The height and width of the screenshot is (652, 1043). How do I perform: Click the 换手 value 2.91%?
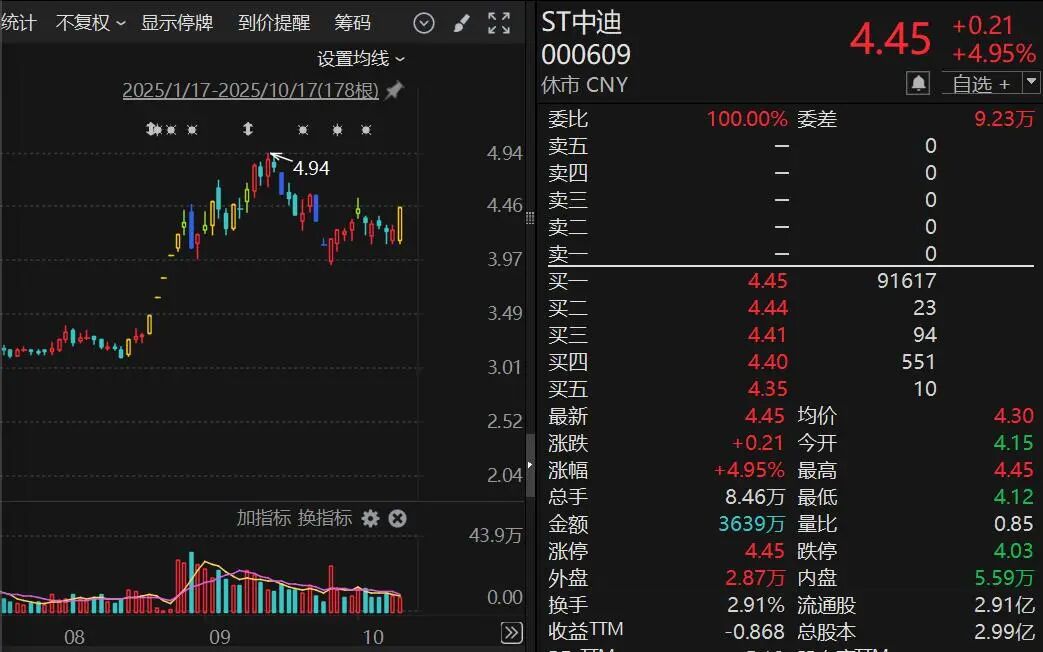(x=756, y=605)
